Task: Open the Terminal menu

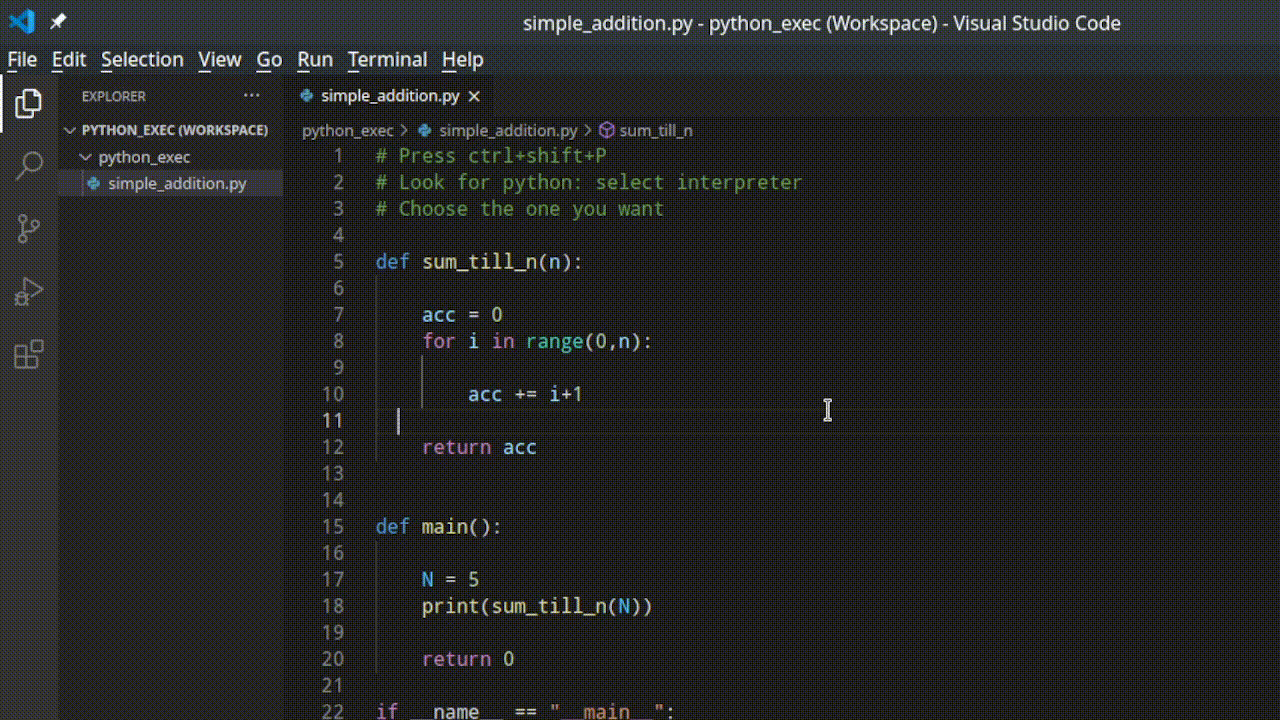Action: (x=387, y=59)
